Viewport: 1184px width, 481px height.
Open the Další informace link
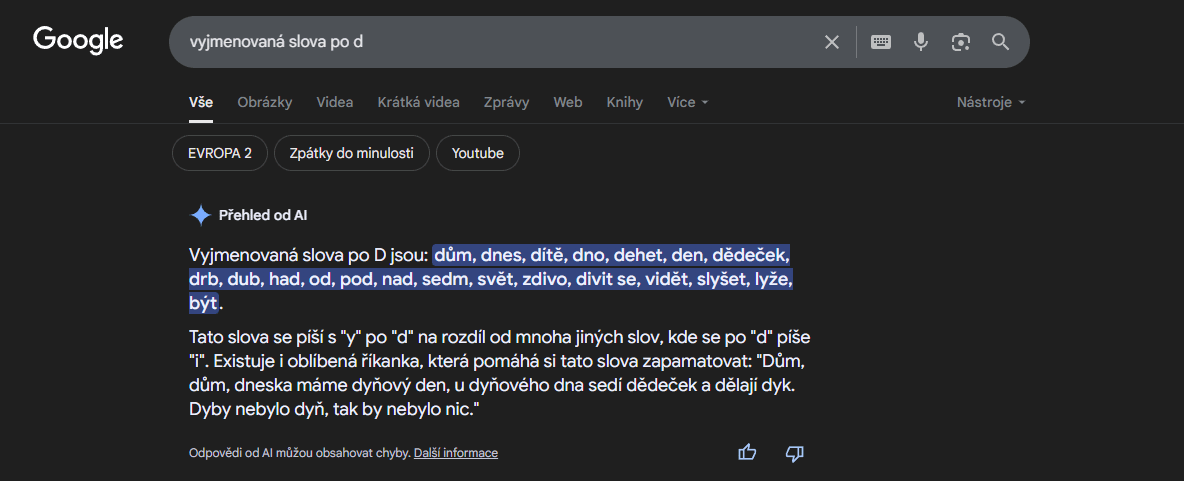pyautogui.click(x=455, y=453)
